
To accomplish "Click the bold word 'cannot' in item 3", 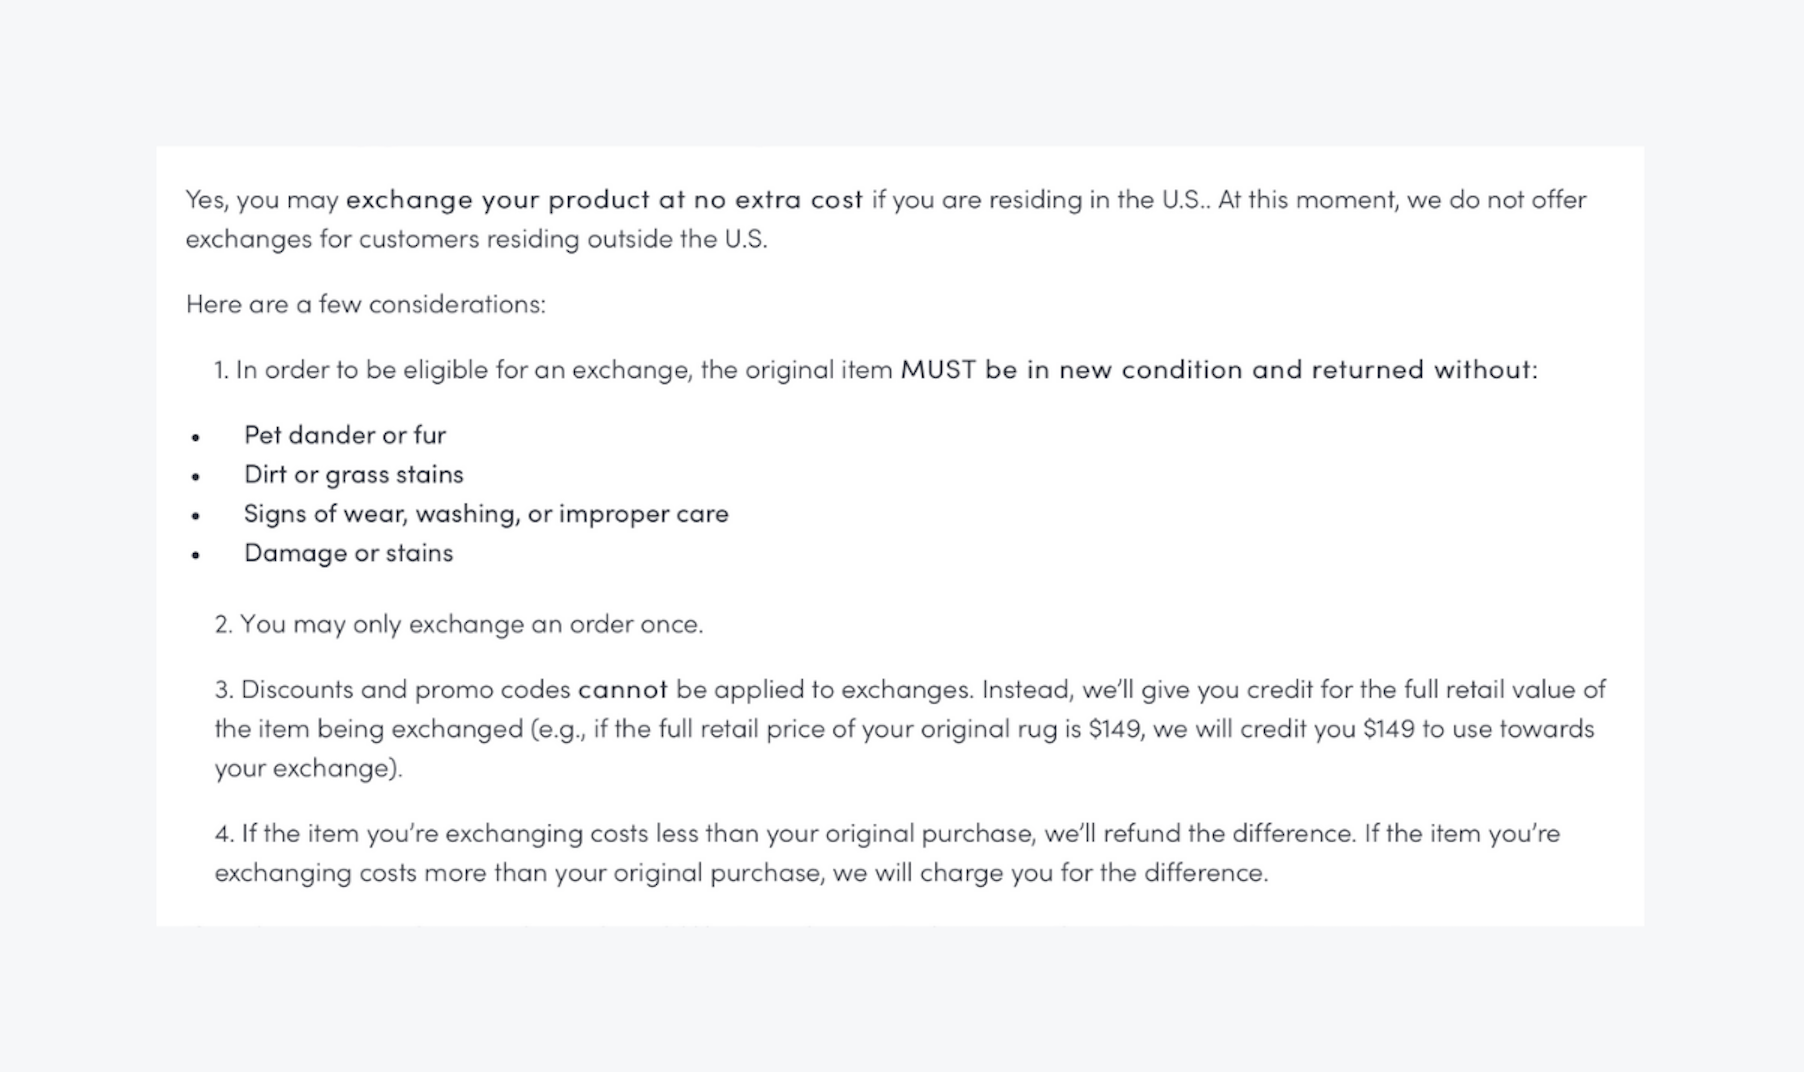I will pyautogui.click(x=622, y=689).
